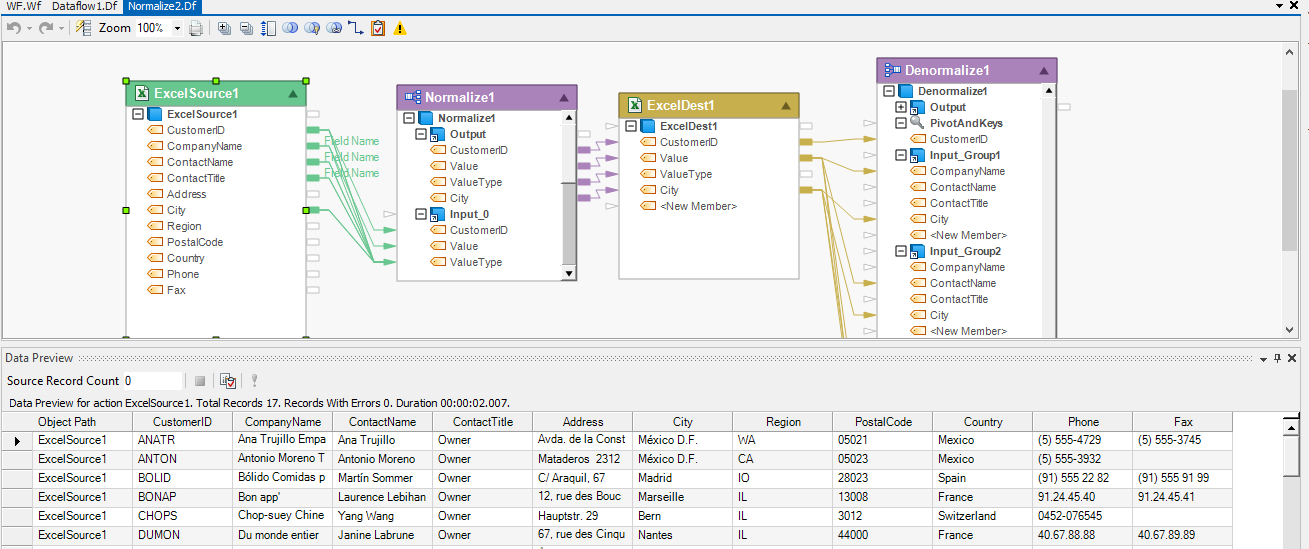The width and height of the screenshot is (1309, 549).
Task: Switch to the Dataflow1.Df tab
Action: (85, 6)
